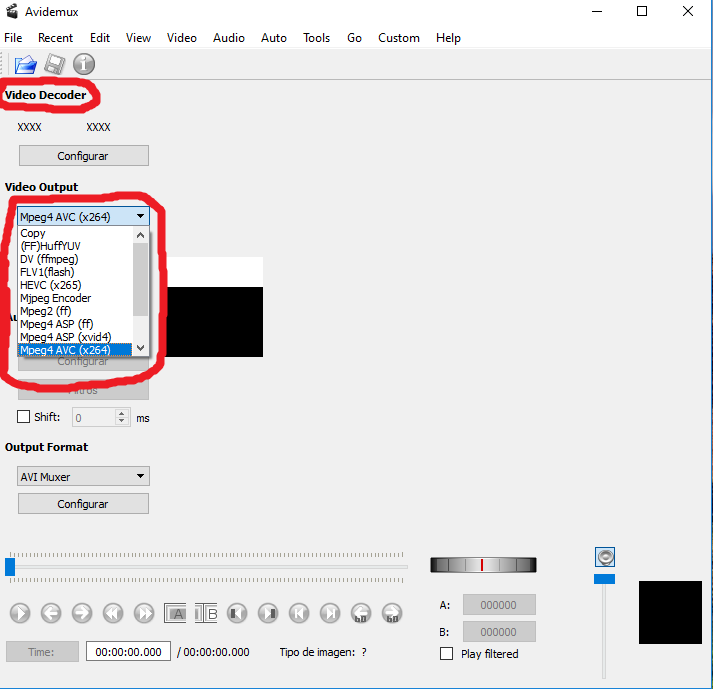Pick Mpeg4 ASP (xvid4) option

click(75, 337)
